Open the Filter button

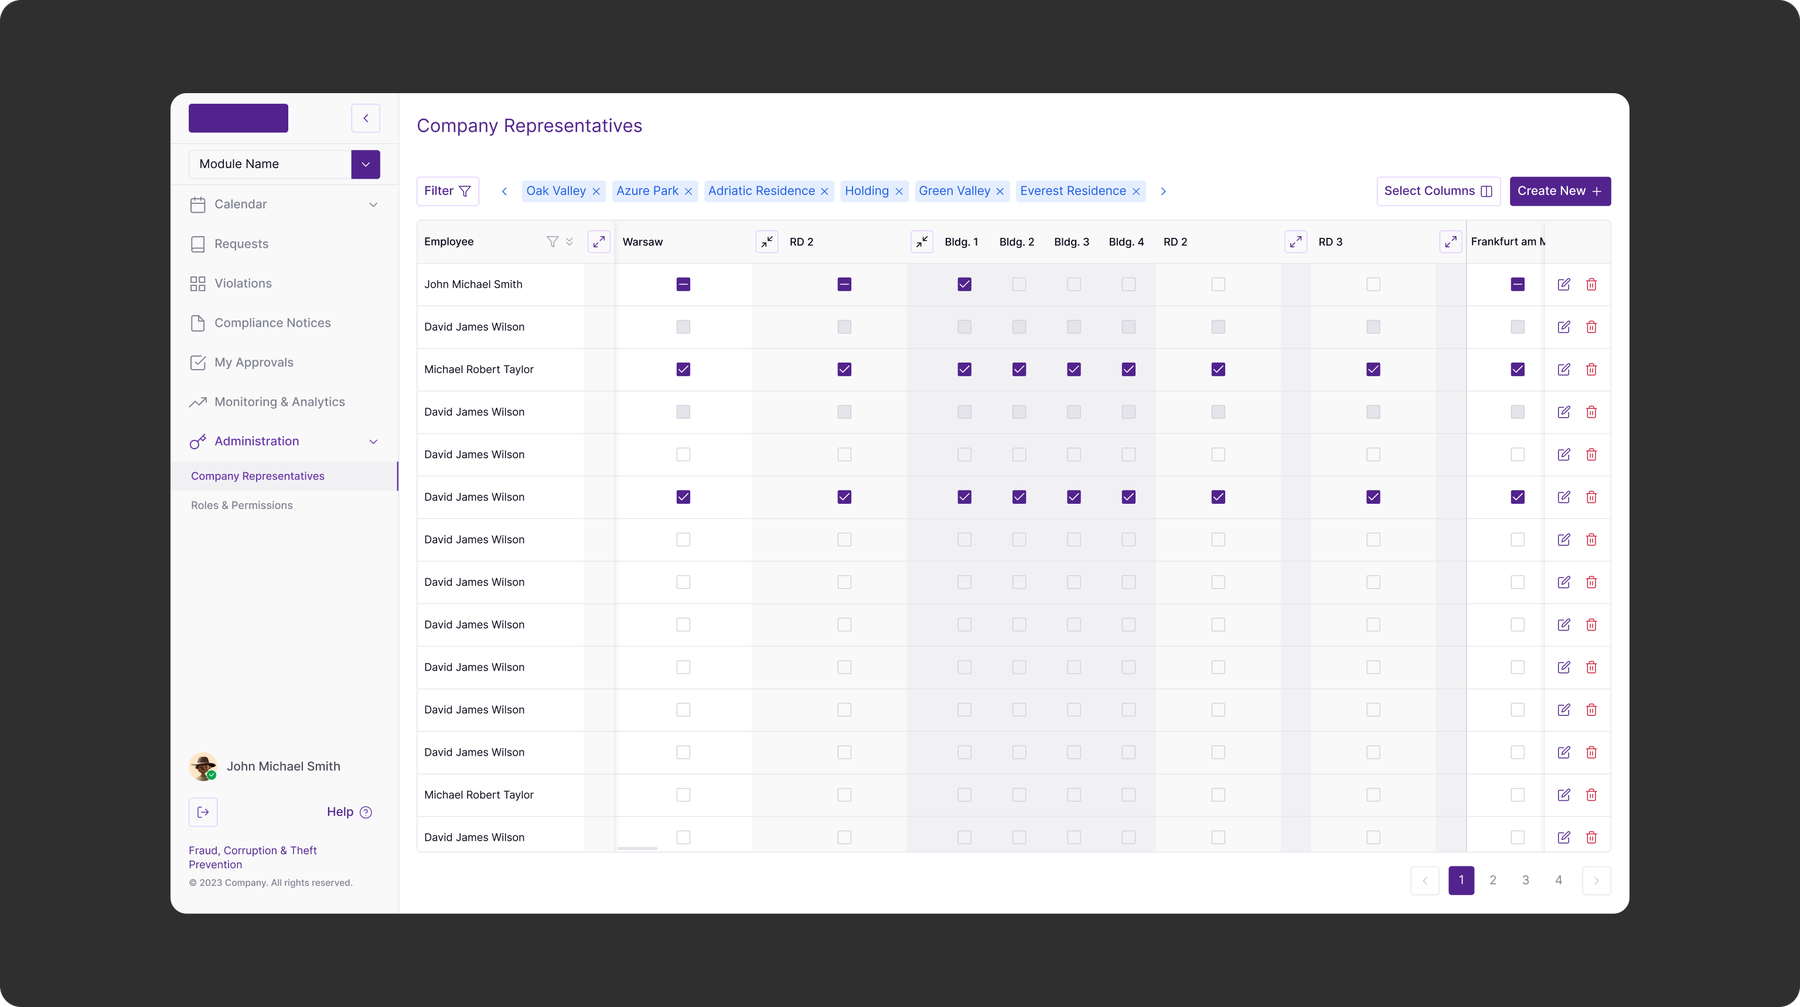pos(447,191)
